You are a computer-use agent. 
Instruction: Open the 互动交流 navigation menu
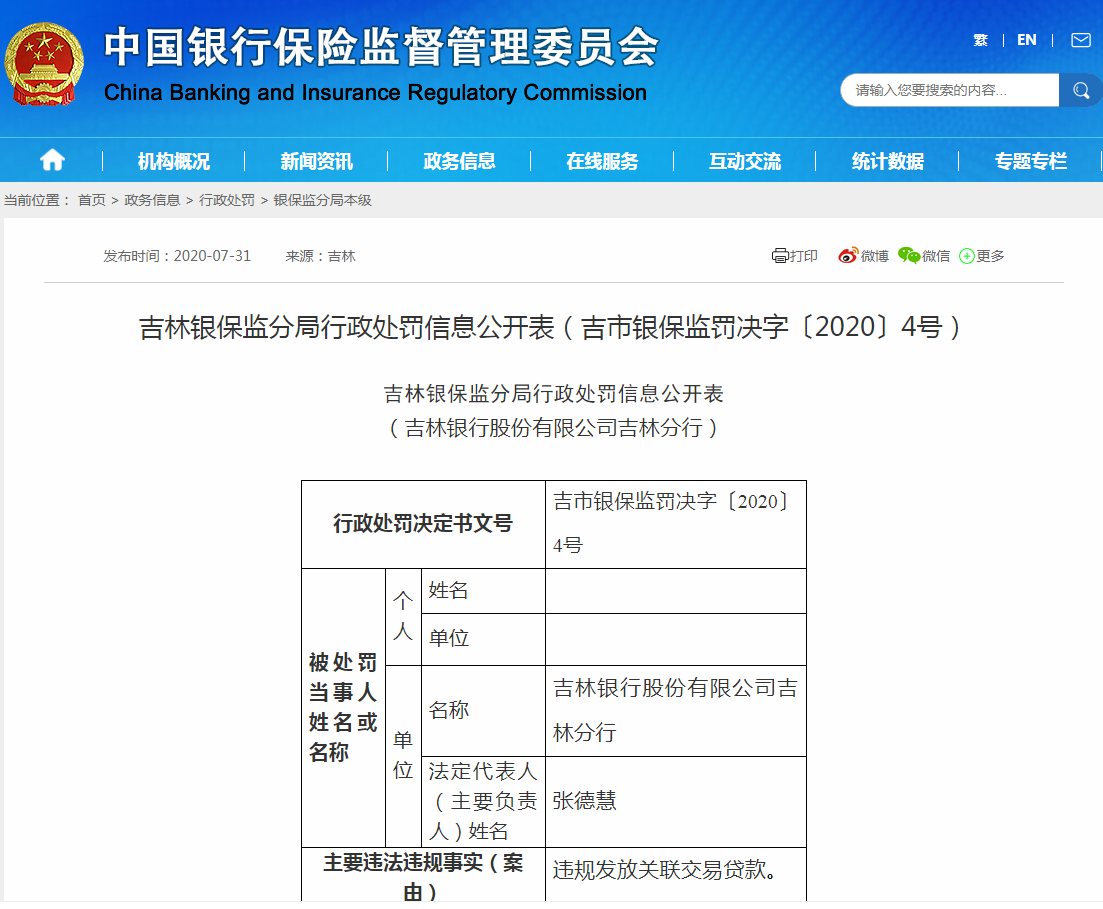(745, 160)
